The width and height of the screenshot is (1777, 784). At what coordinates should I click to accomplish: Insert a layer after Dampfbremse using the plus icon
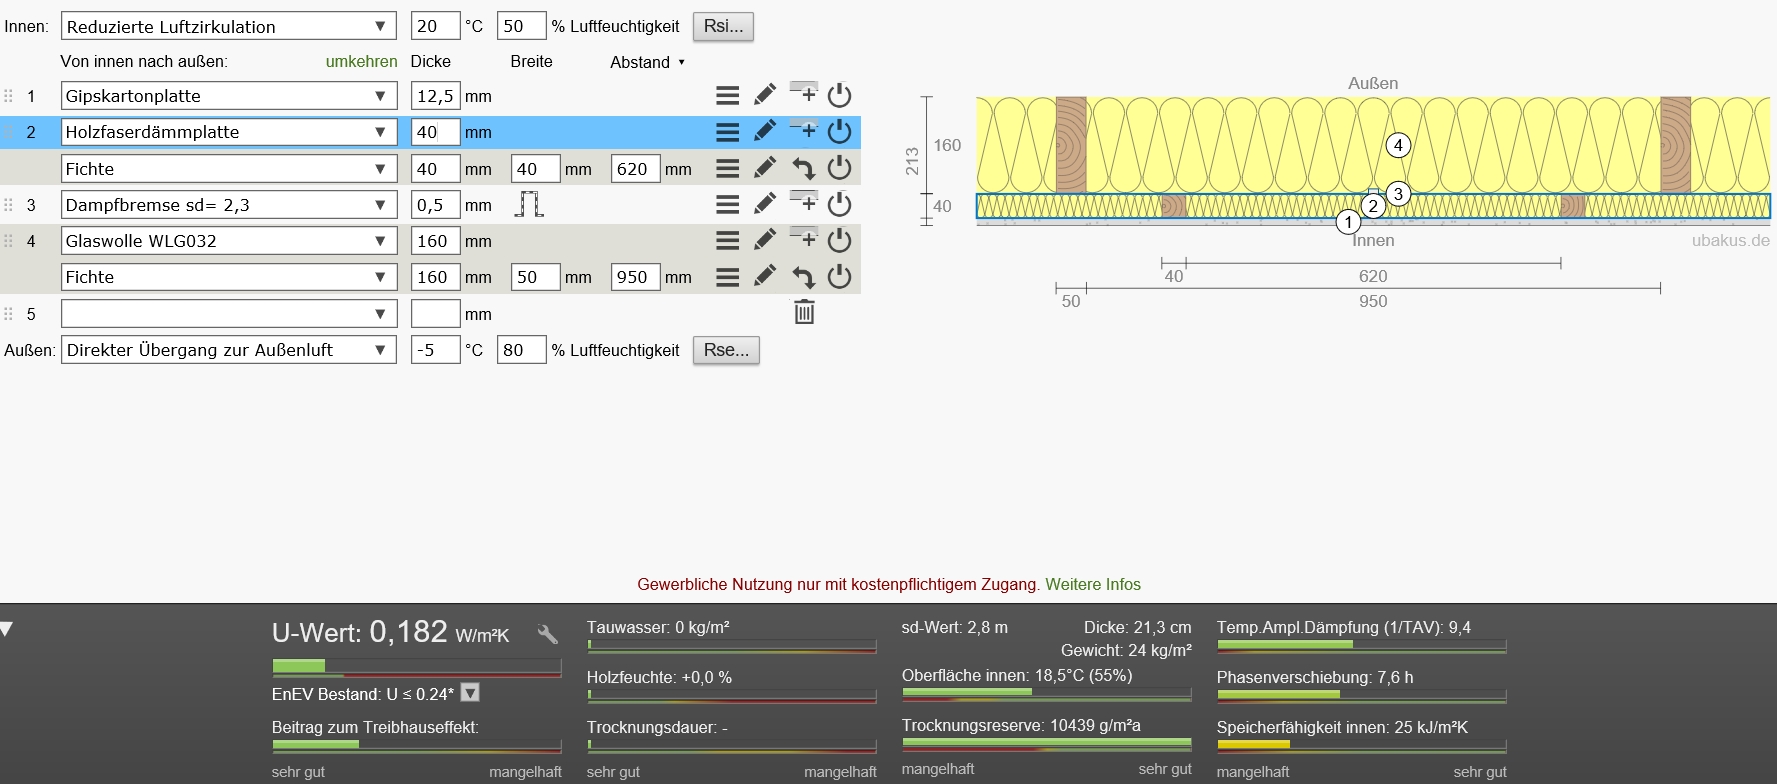point(803,203)
